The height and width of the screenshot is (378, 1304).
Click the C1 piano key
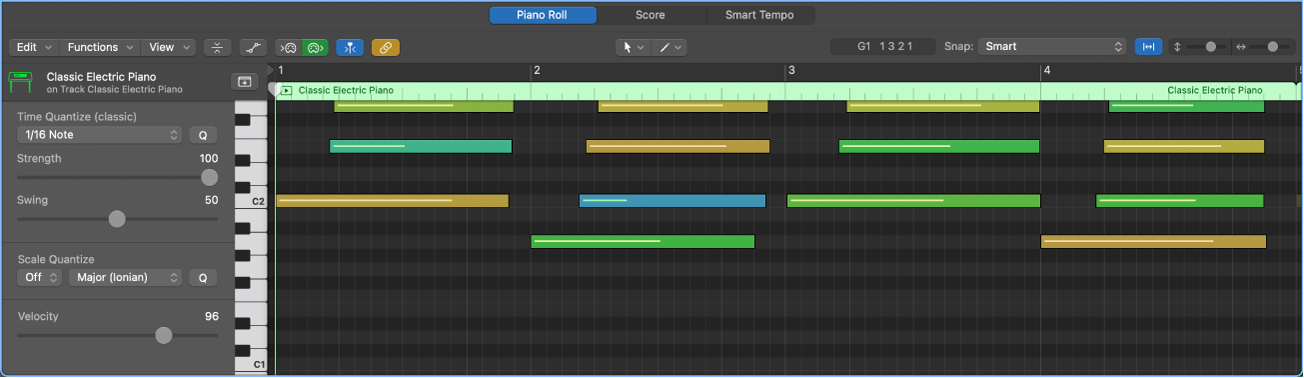pyautogui.click(x=250, y=364)
